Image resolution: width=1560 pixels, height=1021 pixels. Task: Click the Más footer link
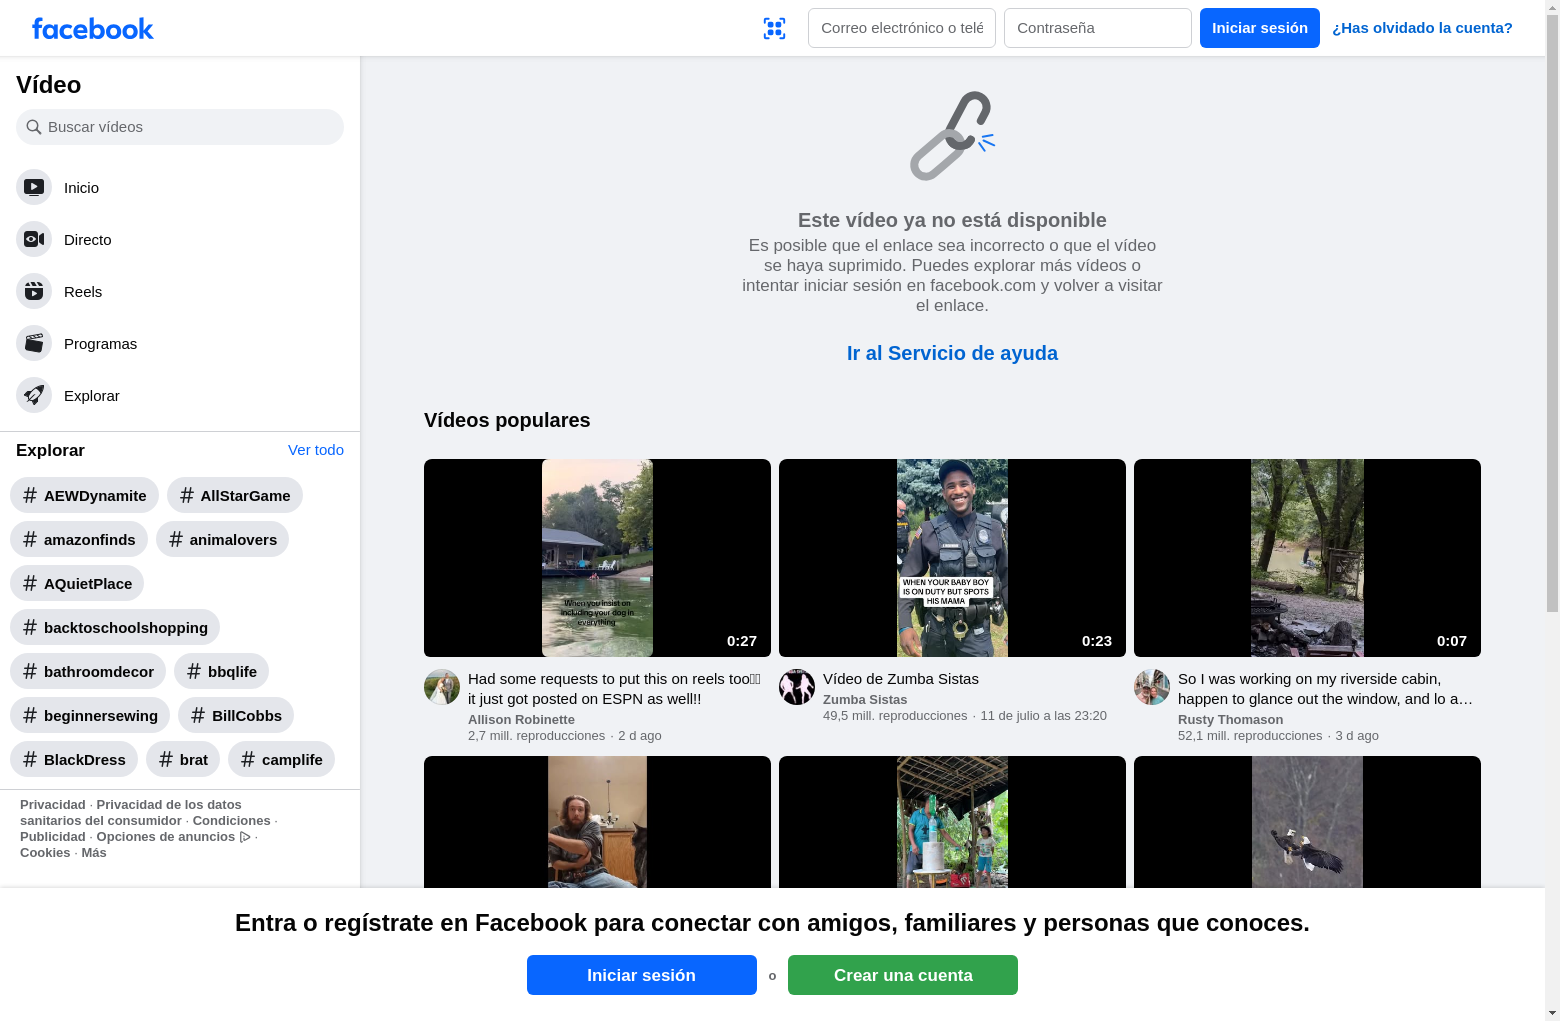[x=94, y=853]
